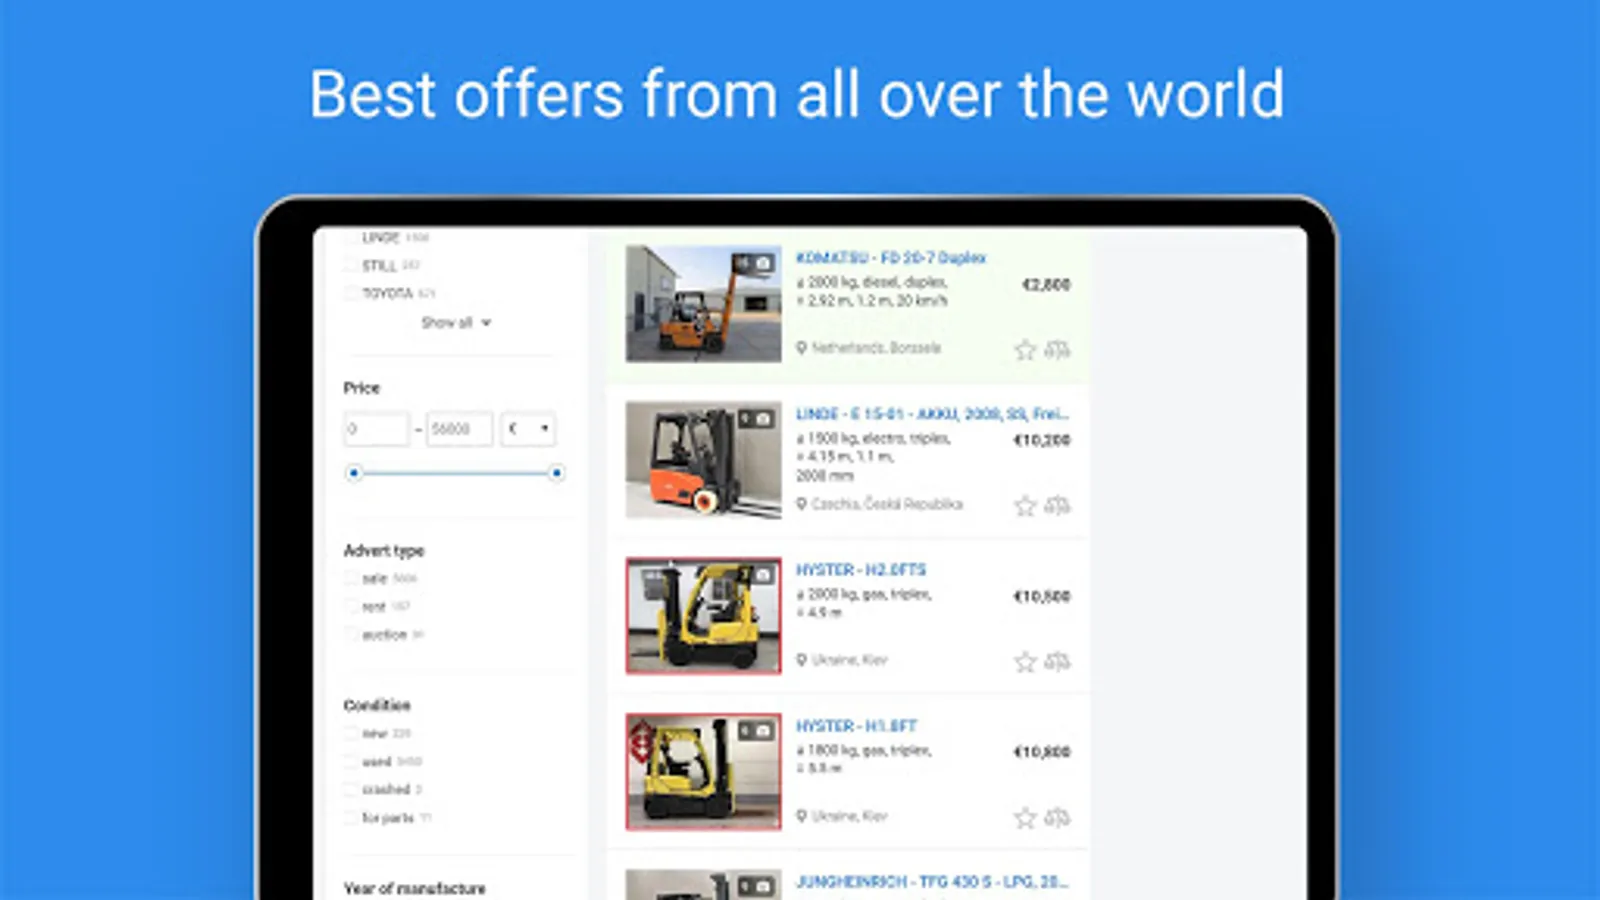
Task: Open the LINDE - E 15-01 AKKU listing title
Action: [x=932, y=414]
